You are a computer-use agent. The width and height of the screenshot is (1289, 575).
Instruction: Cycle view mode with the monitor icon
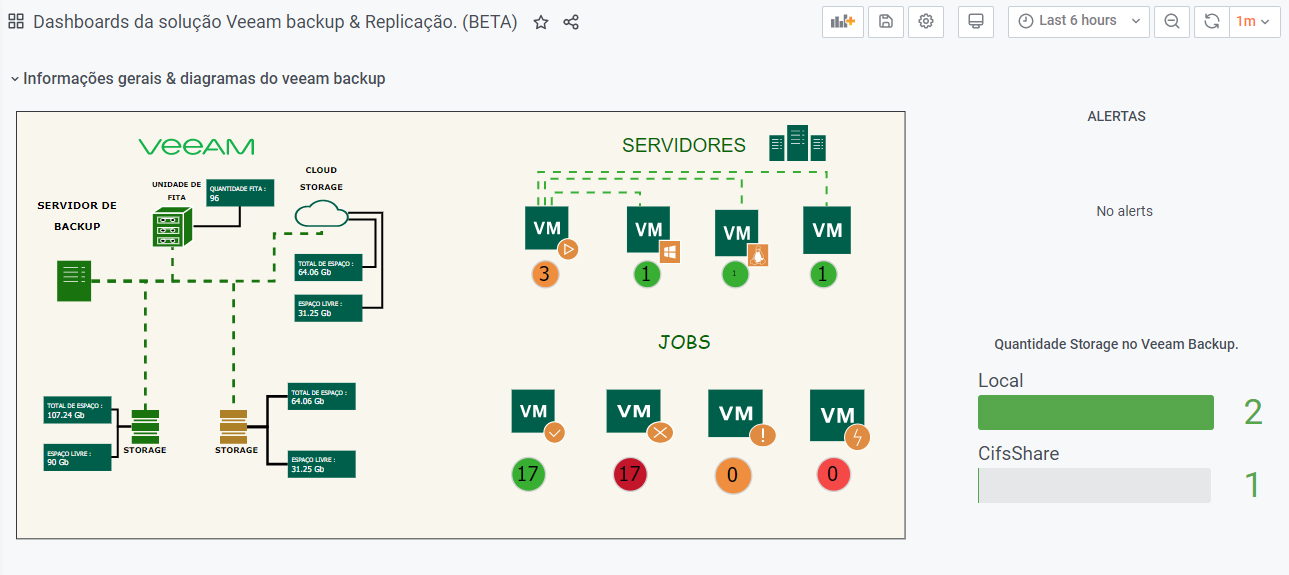pos(976,21)
